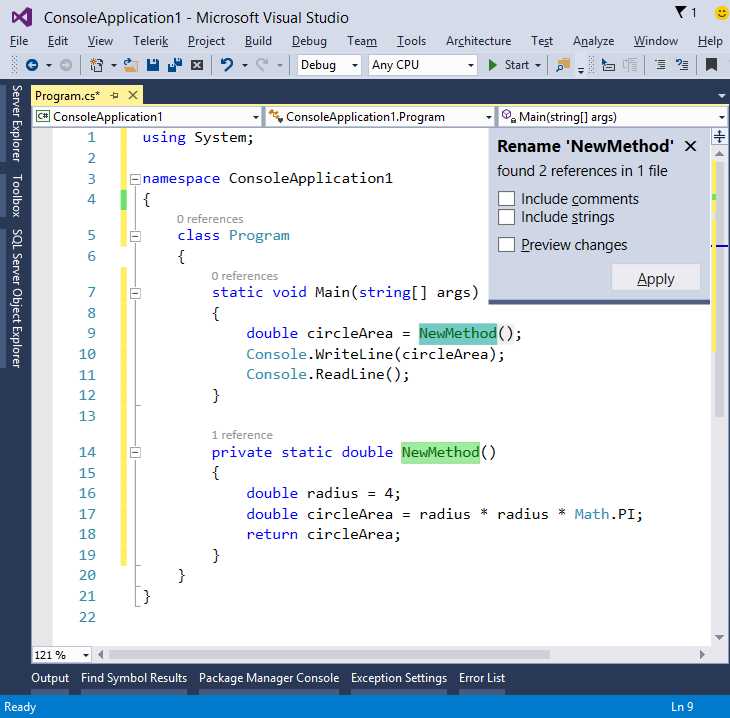
Task: Open the Edit menu
Action: click(58, 41)
